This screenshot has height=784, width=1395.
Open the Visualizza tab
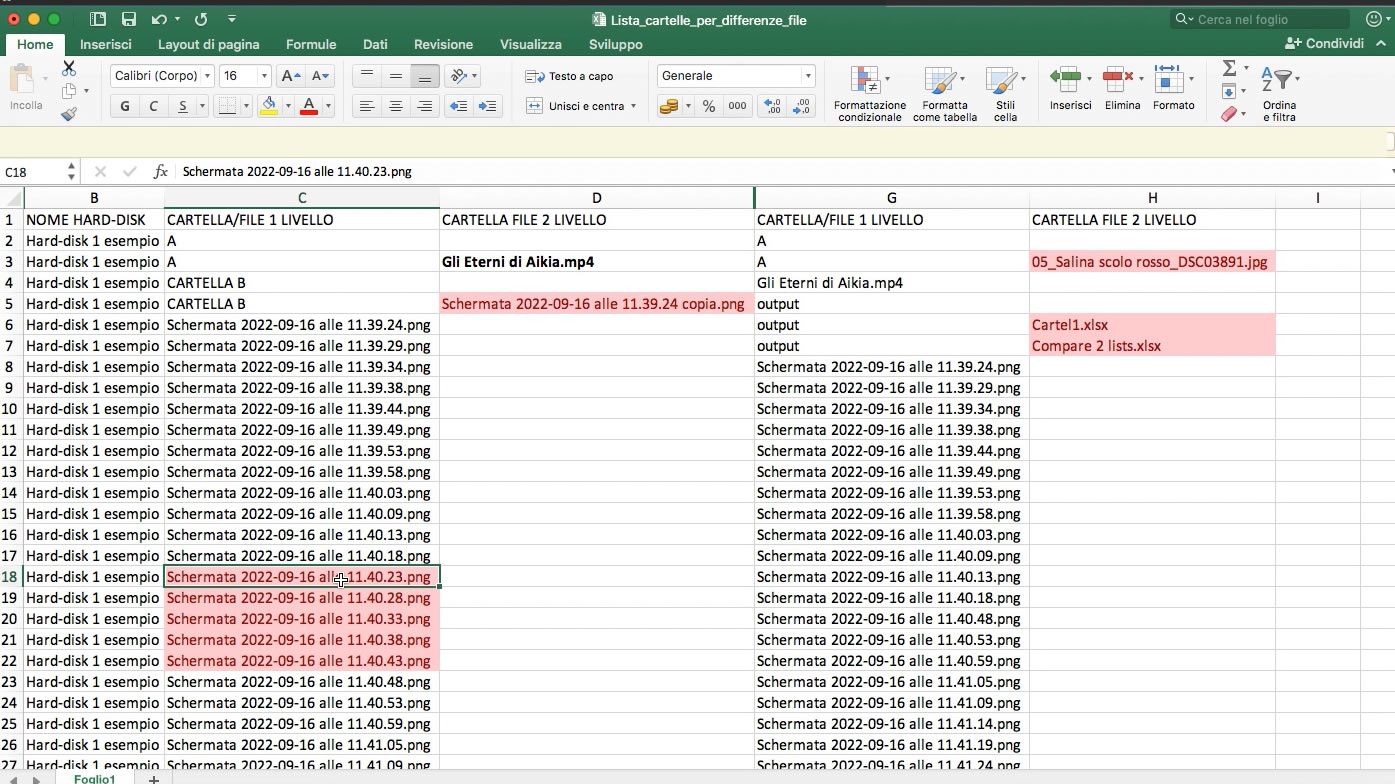click(531, 44)
